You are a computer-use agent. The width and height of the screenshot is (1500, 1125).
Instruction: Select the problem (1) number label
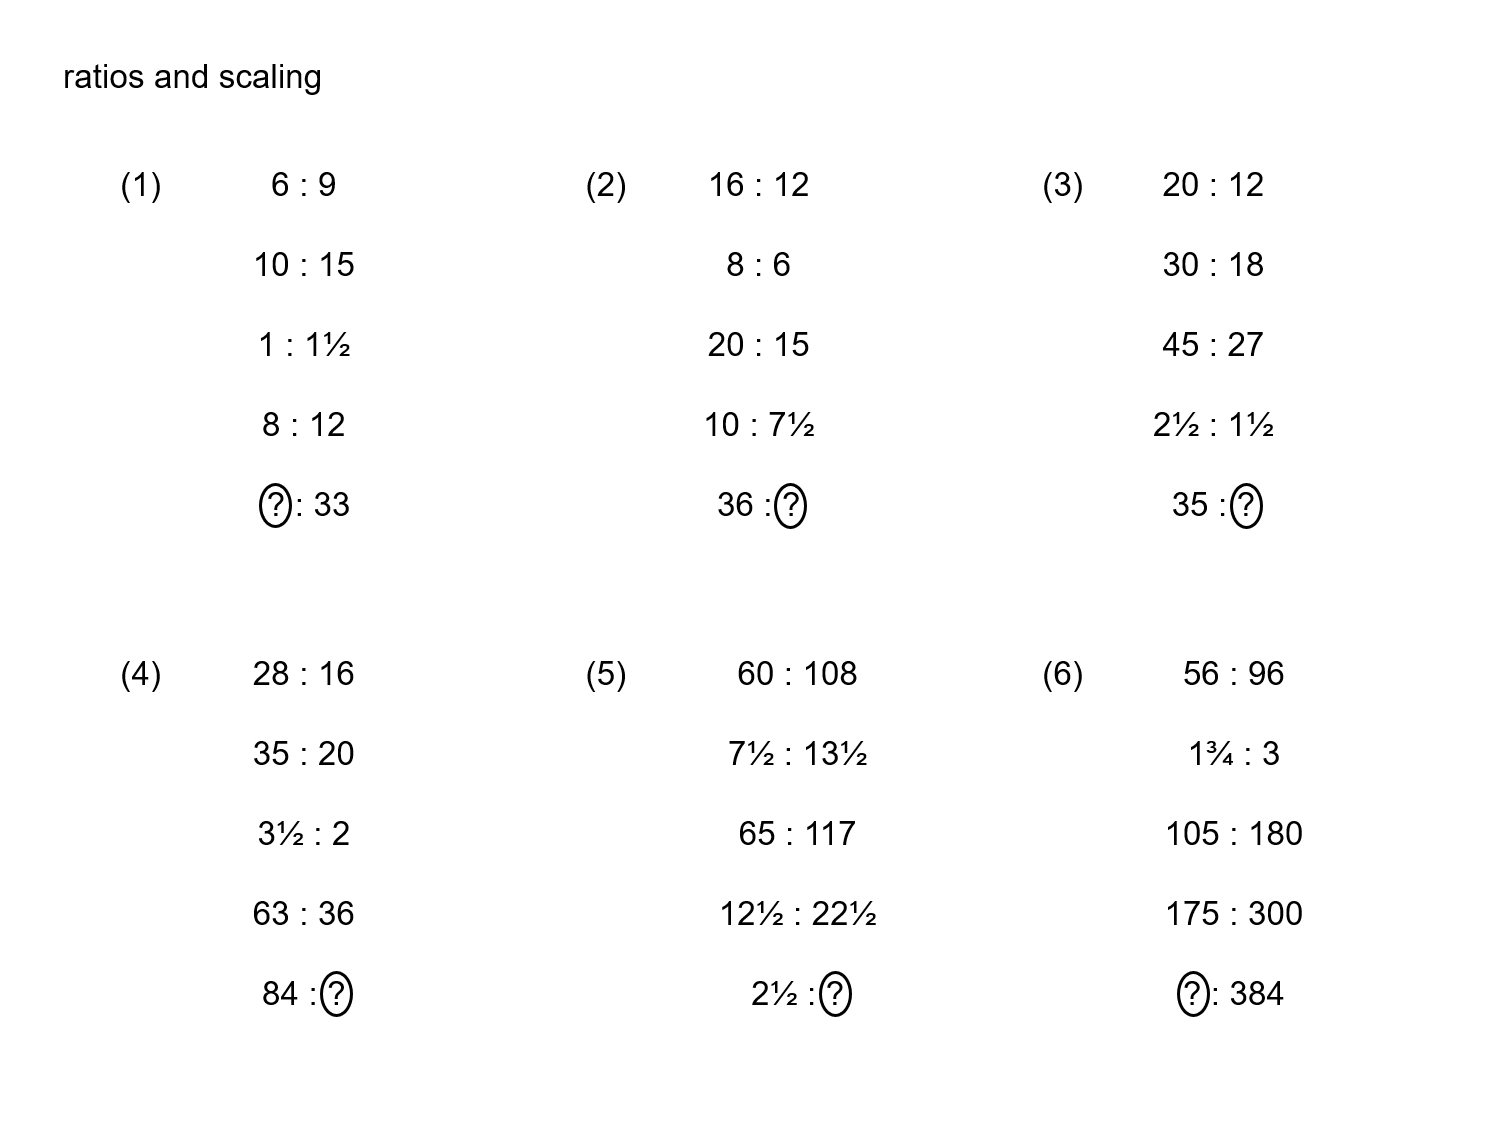click(x=141, y=185)
